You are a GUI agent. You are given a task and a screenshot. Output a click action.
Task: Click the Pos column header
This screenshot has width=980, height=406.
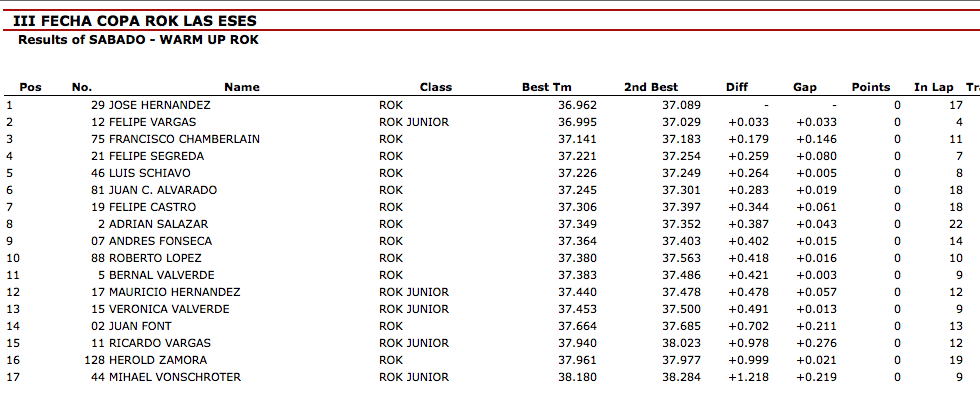pos(31,87)
